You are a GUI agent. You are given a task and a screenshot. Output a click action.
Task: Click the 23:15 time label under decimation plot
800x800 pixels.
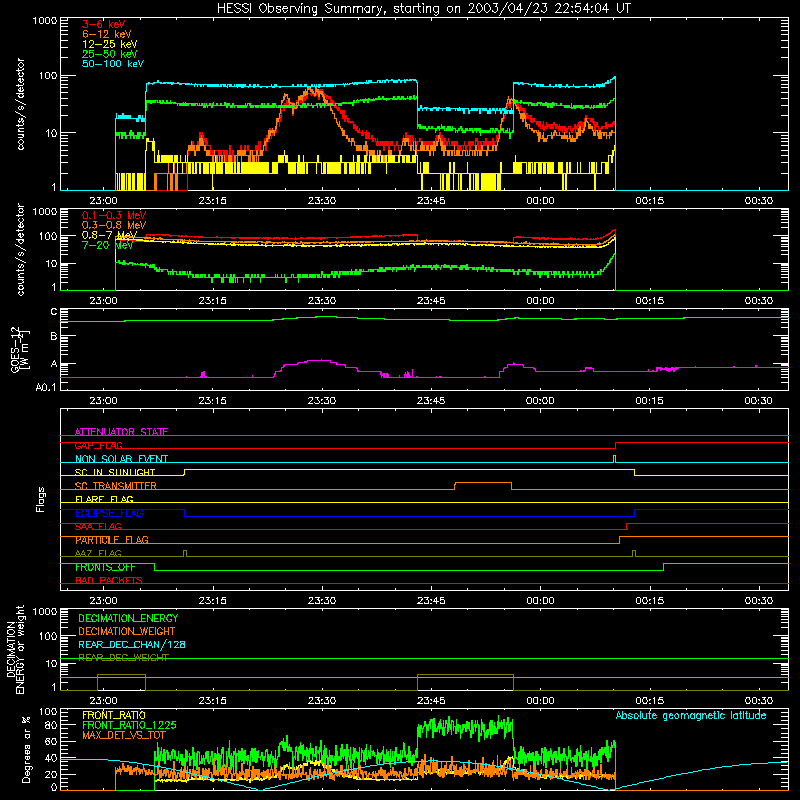(213, 701)
